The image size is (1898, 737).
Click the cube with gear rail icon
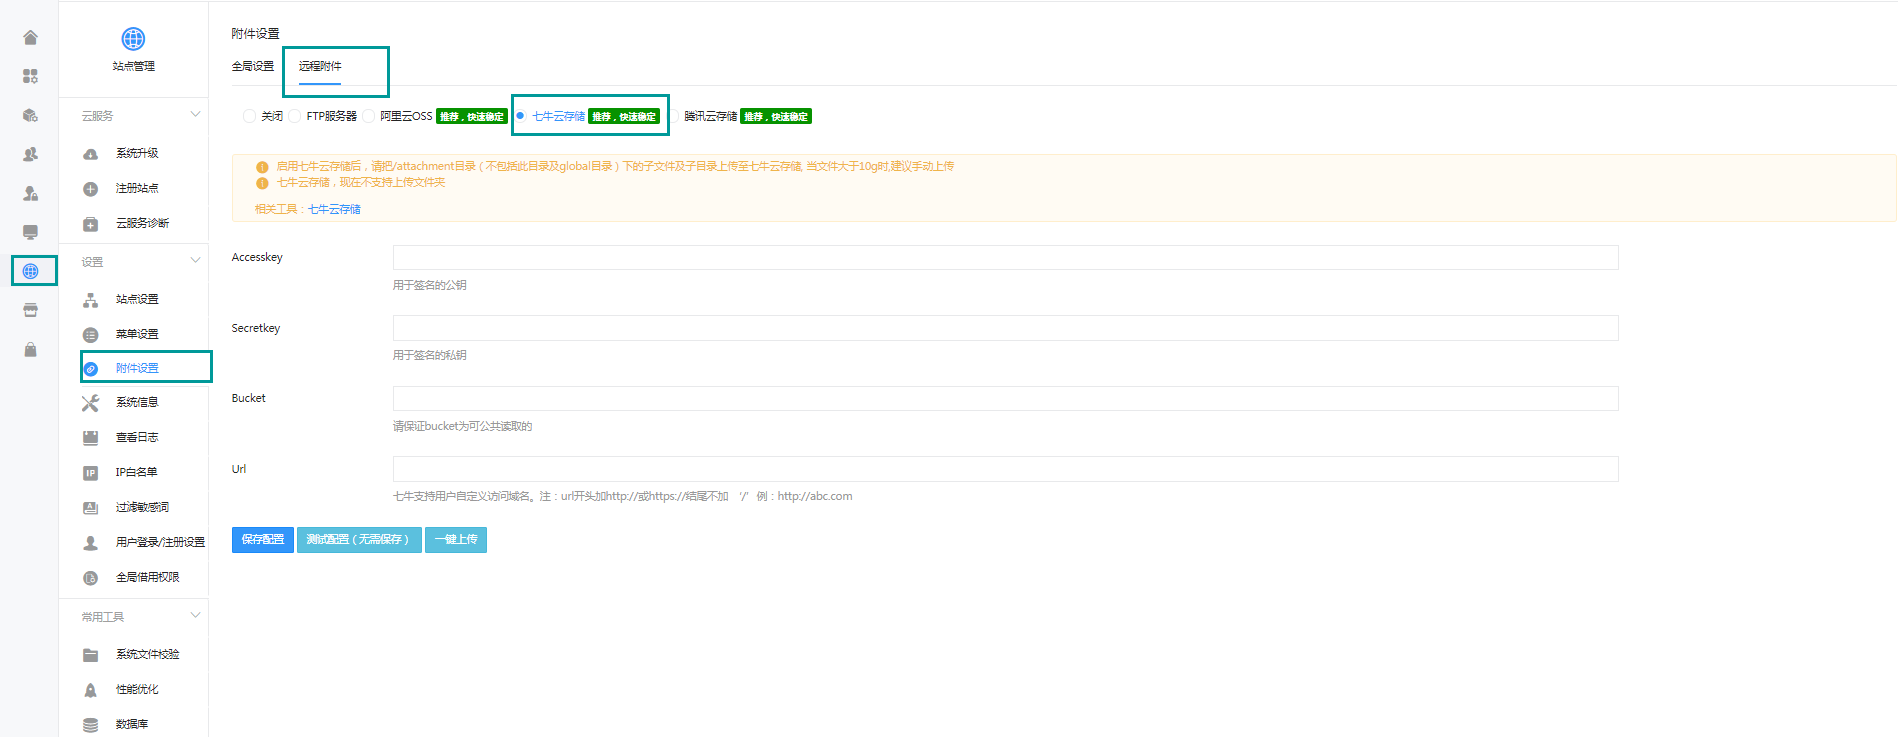(30, 115)
